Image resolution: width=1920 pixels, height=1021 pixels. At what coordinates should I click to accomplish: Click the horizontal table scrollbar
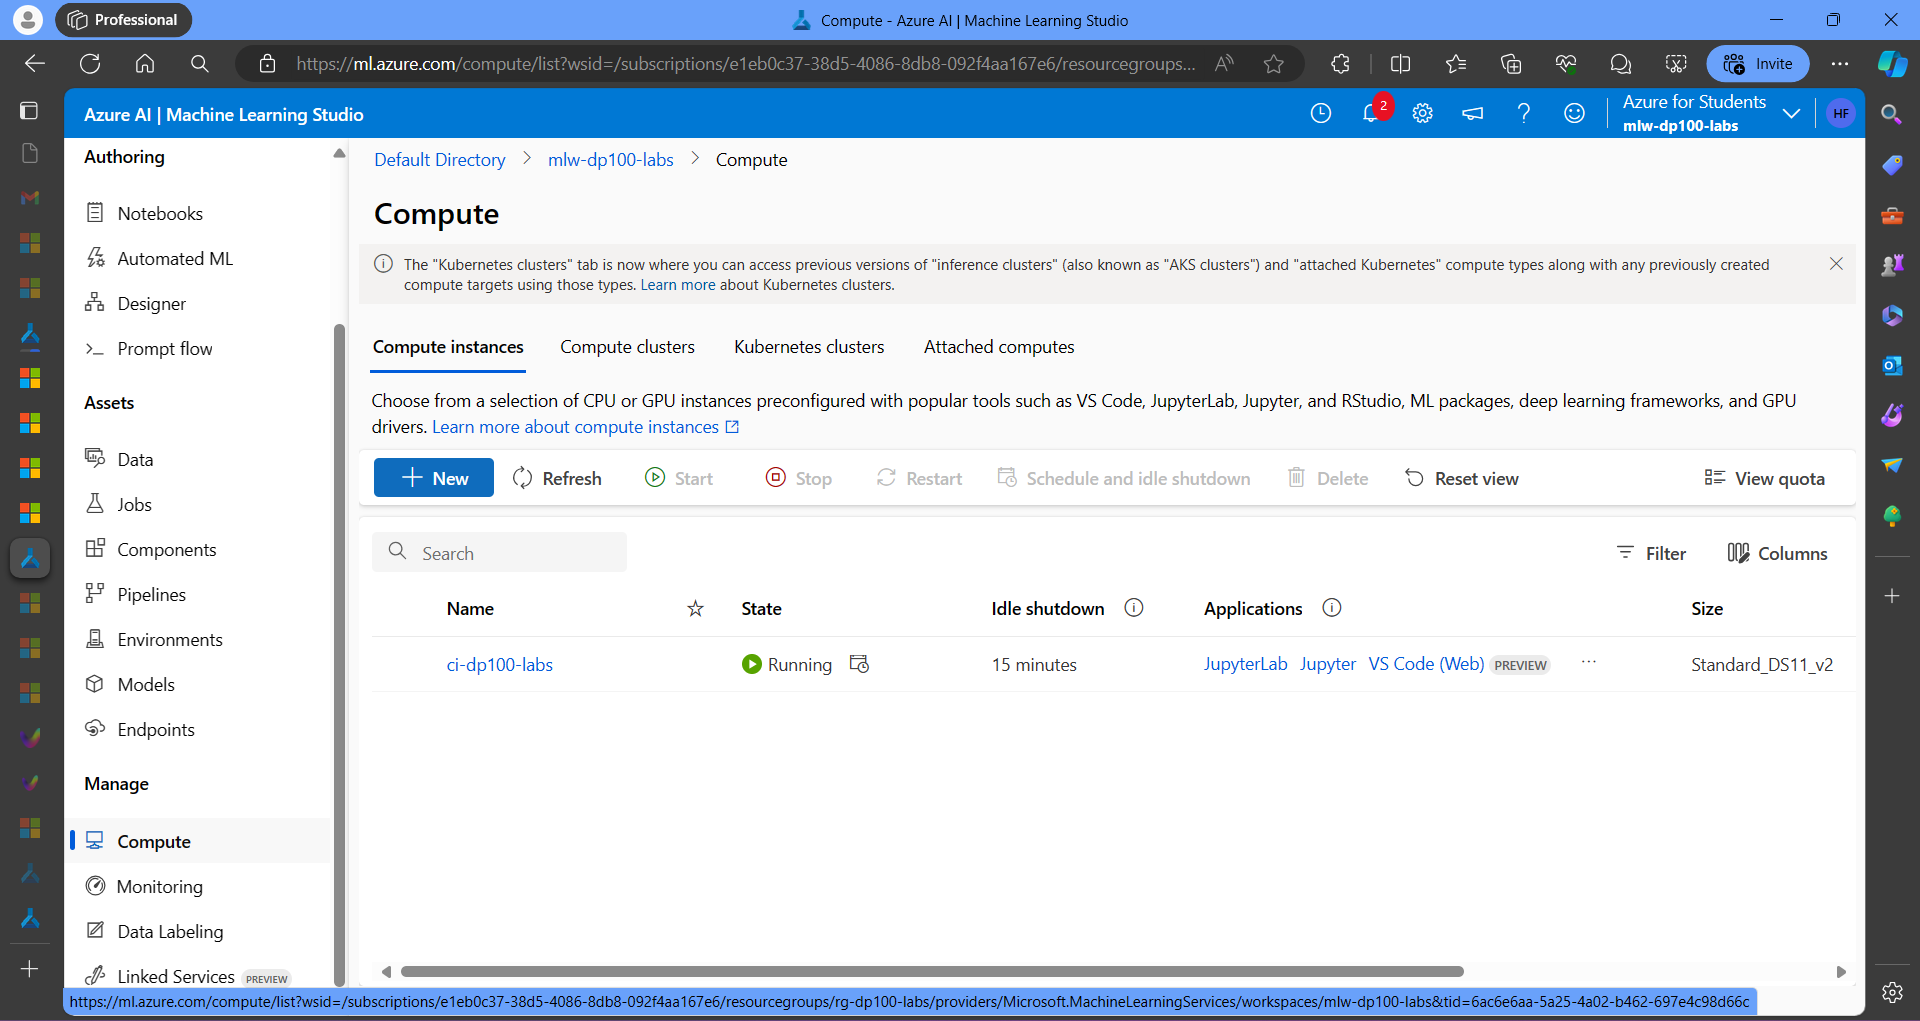(x=932, y=971)
